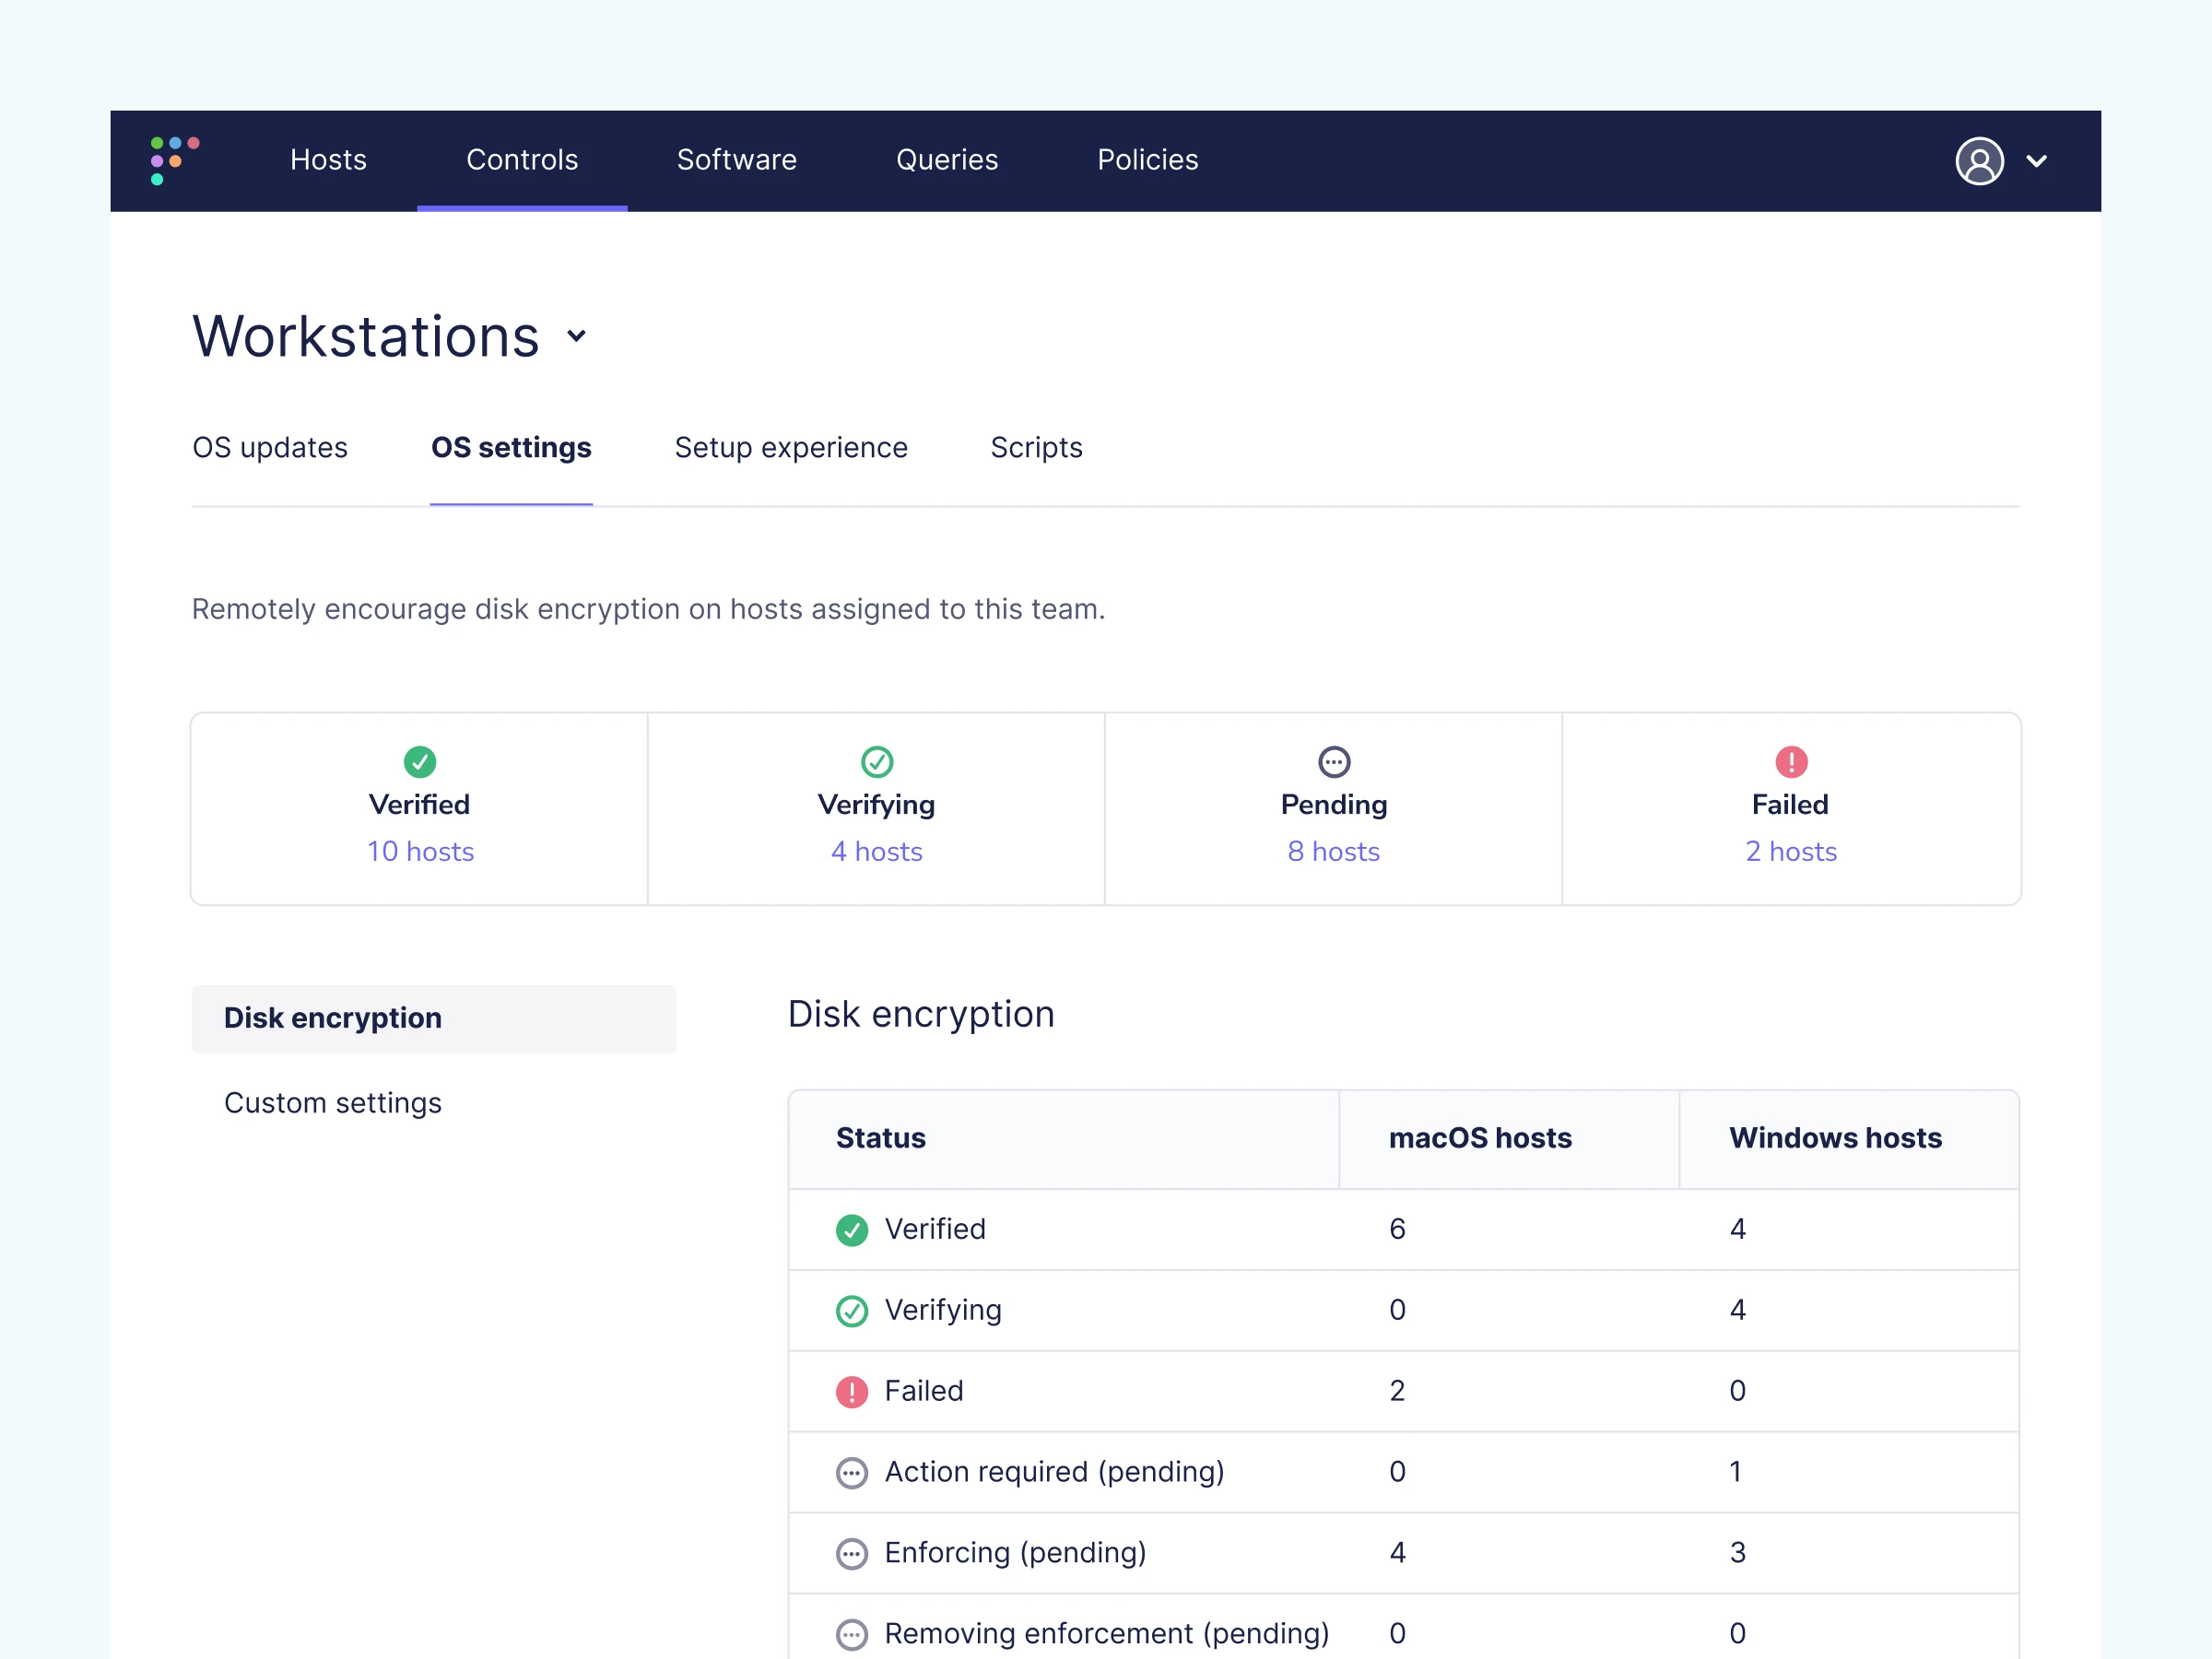
Task: Click the 8 hosts link under Pending
Action: coord(1333,851)
